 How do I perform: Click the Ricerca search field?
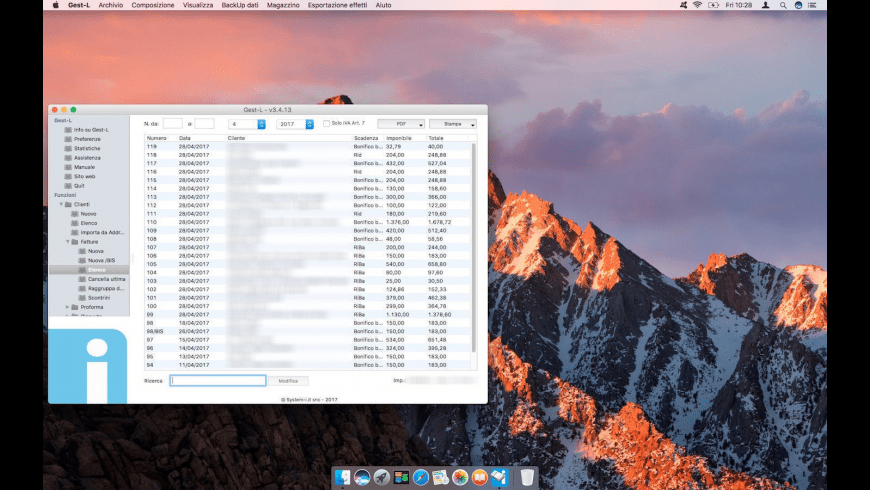(218, 381)
